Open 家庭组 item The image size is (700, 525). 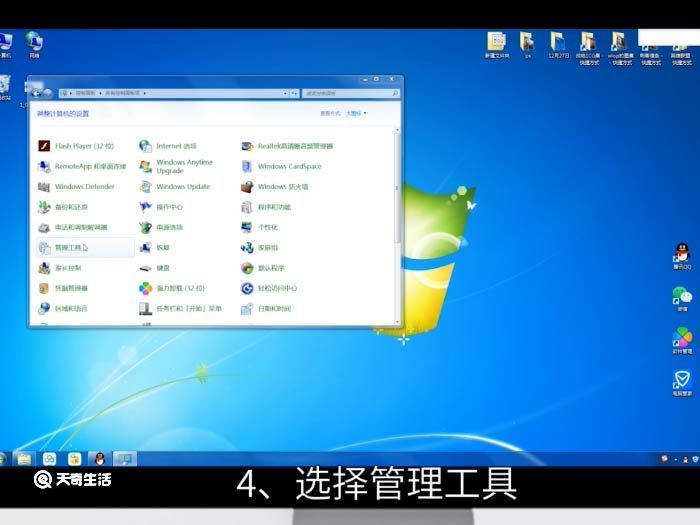click(259, 247)
